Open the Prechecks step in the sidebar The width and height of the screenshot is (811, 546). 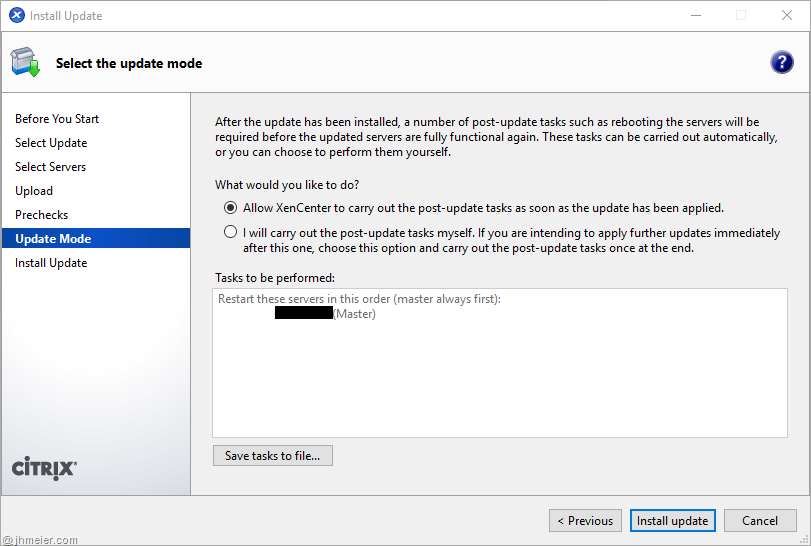coord(41,215)
